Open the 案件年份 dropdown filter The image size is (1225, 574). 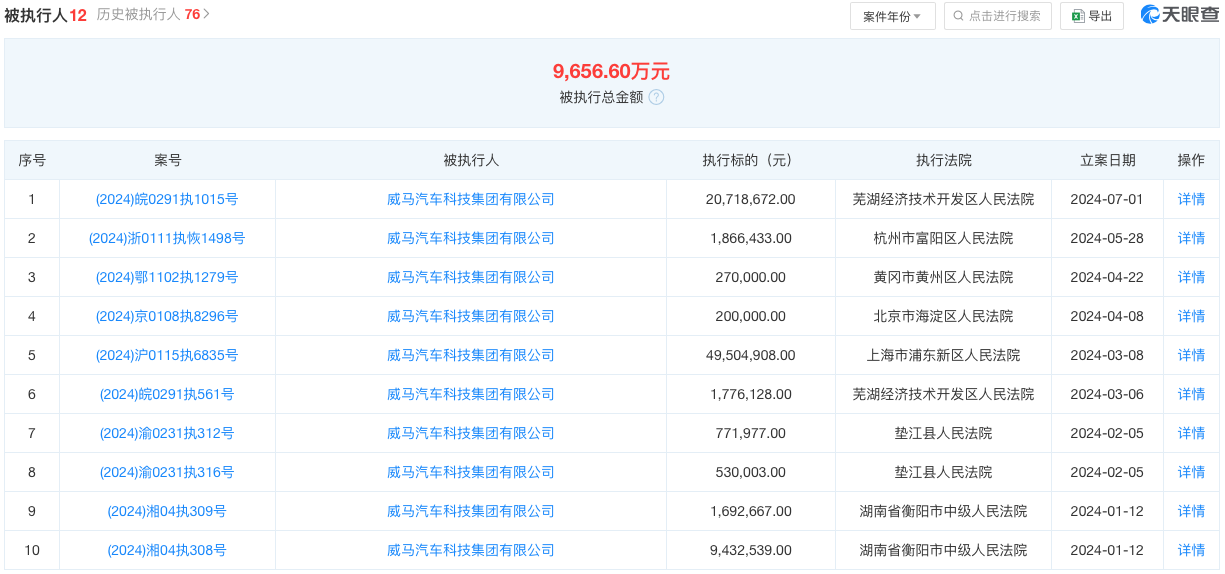click(x=892, y=16)
